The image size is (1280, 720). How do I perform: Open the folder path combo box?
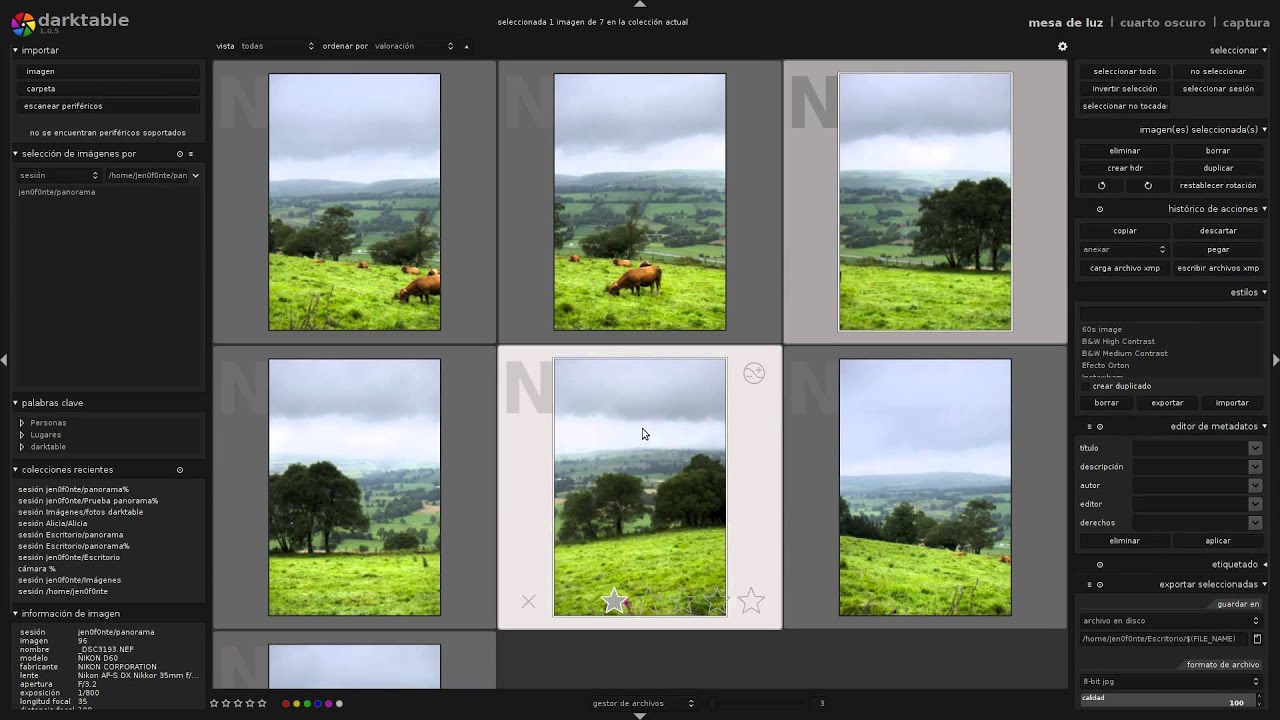point(153,175)
